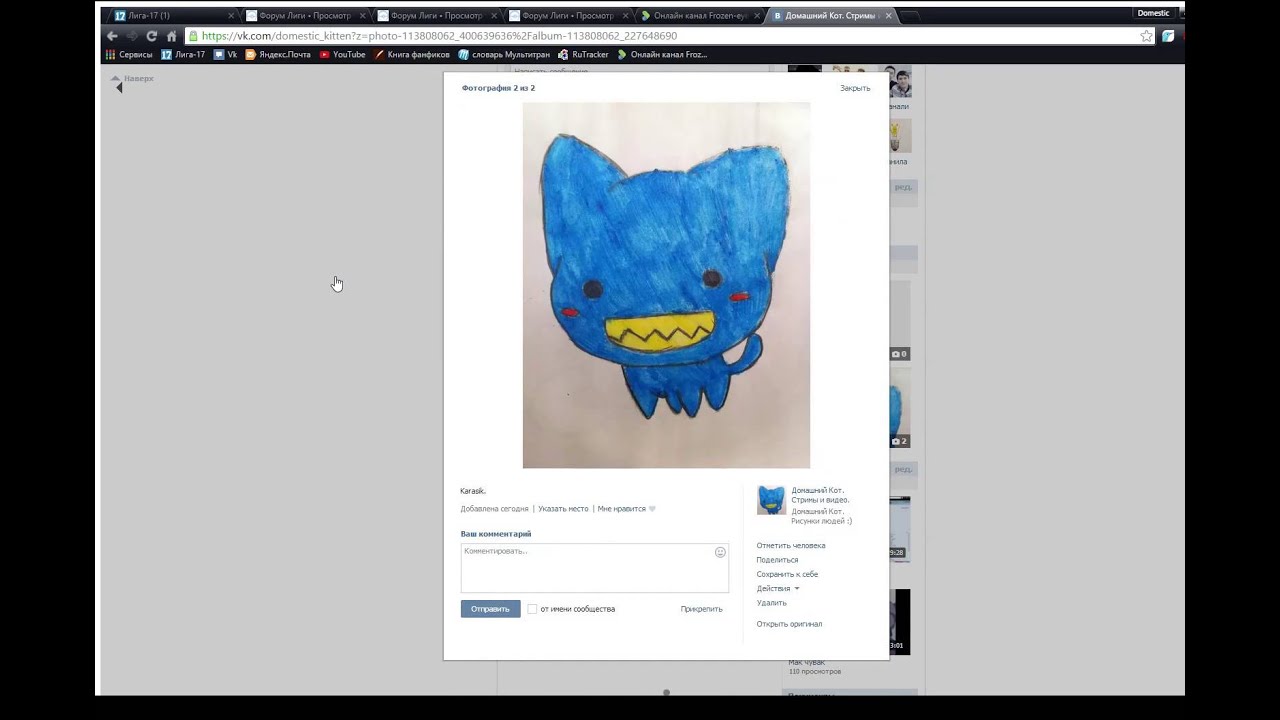Open the RuTracker bookmark
Viewport: 1280px width, 720px height.
(x=584, y=55)
